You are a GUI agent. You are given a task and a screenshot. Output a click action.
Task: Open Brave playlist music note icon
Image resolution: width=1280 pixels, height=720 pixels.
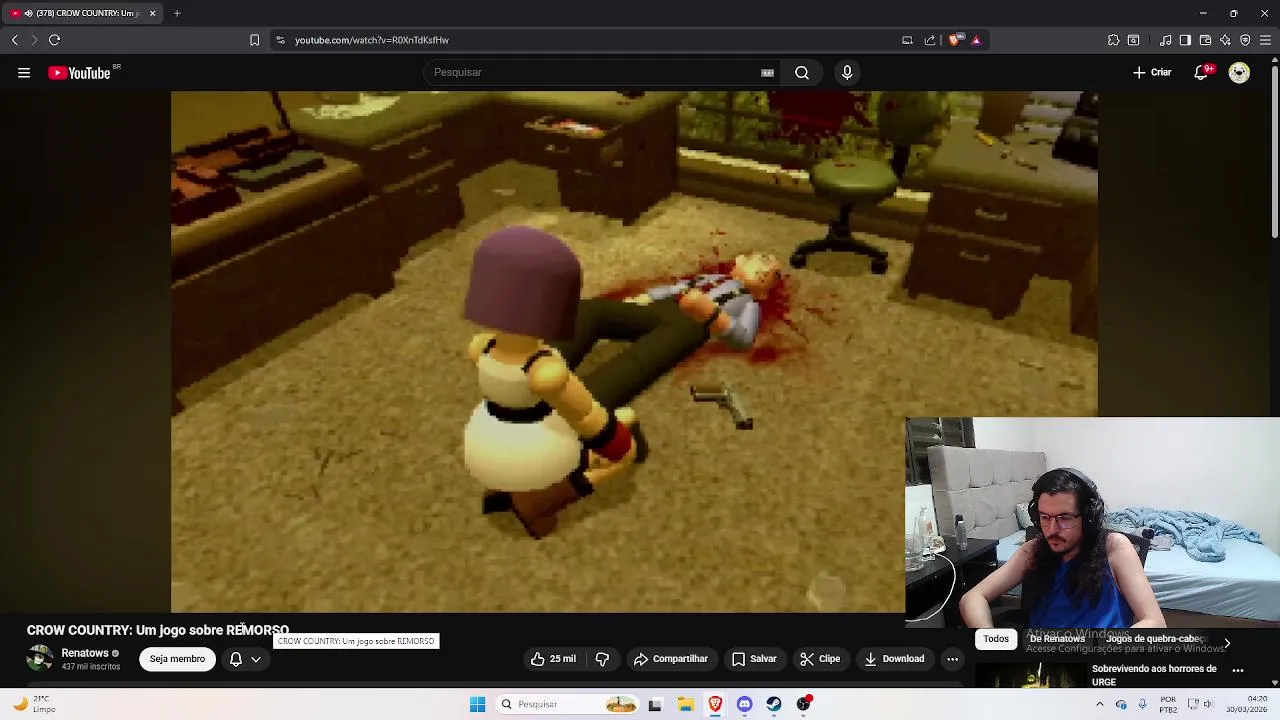(x=1165, y=40)
